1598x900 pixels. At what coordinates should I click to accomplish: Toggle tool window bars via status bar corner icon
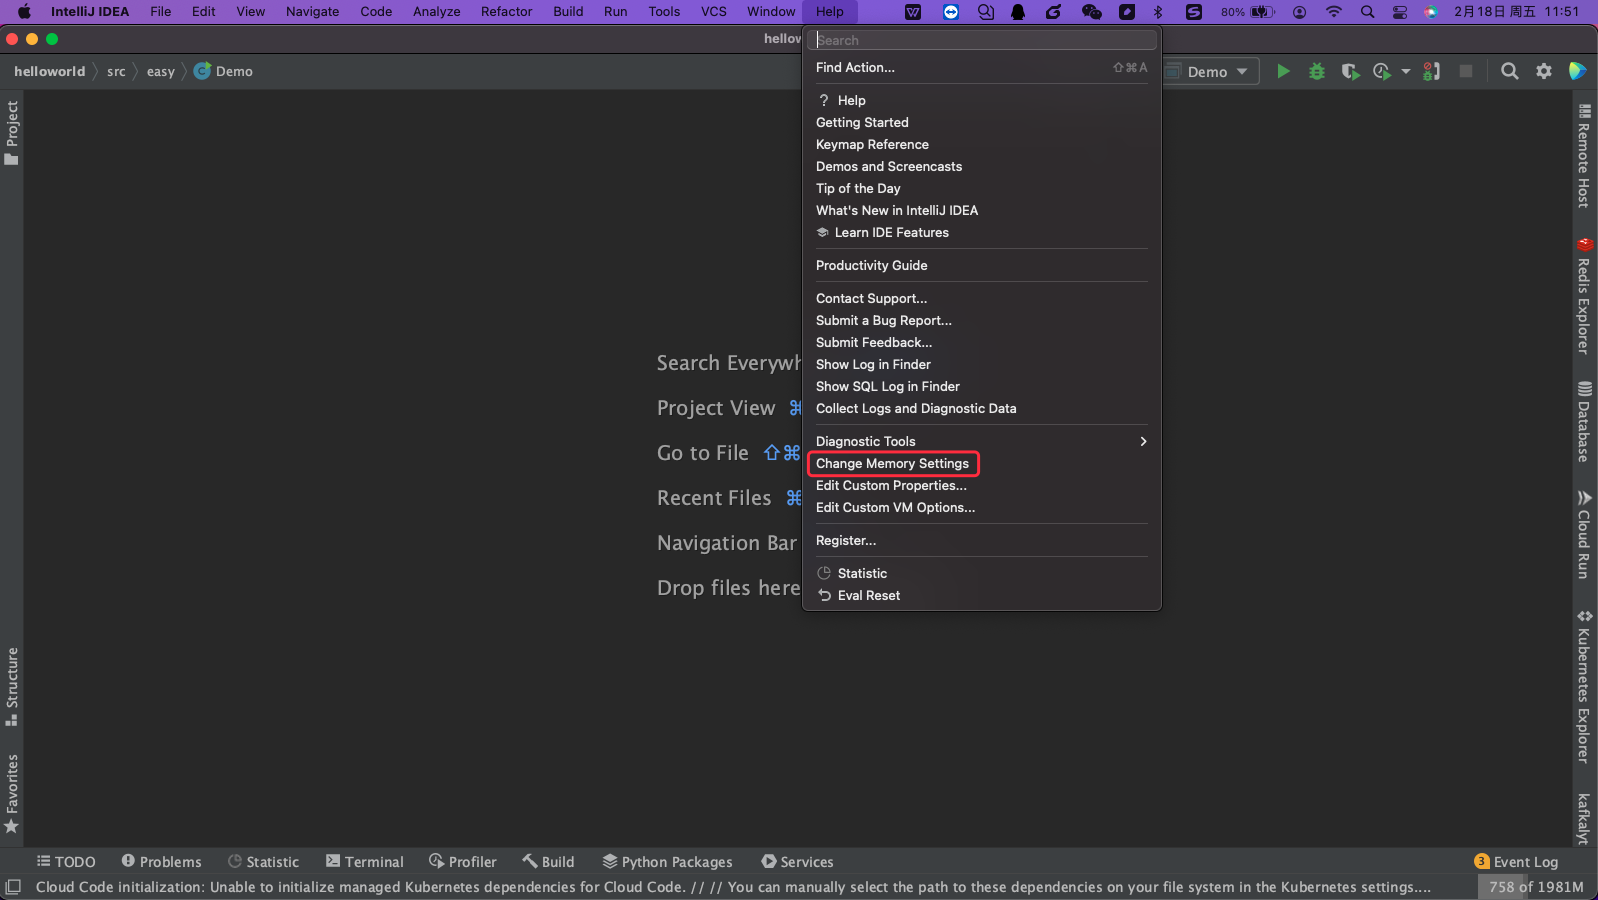(13, 887)
